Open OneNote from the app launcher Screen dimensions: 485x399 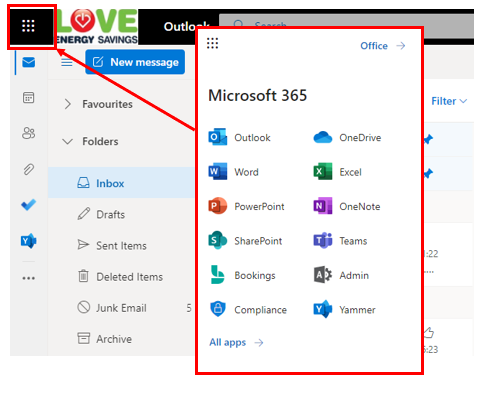pyautogui.click(x=347, y=206)
